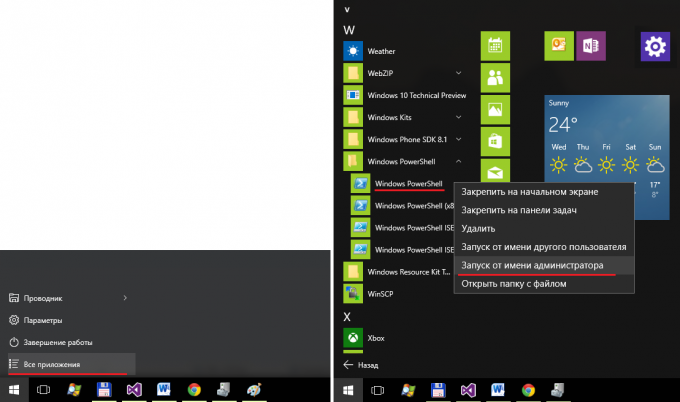The width and height of the screenshot is (680, 402).
Task: Expand the WebZIP folder chevron
Action: (458, 73)
